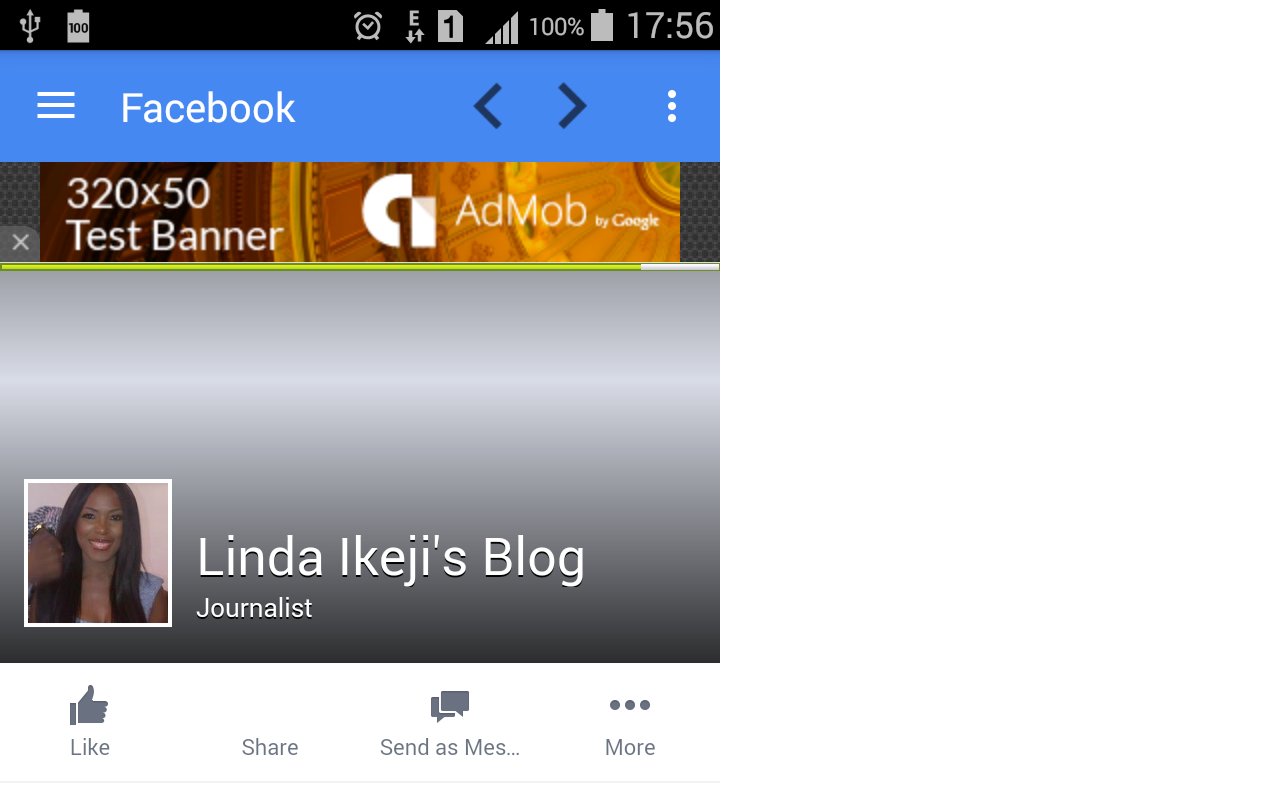Click the Like label text

tap(90, 747)
